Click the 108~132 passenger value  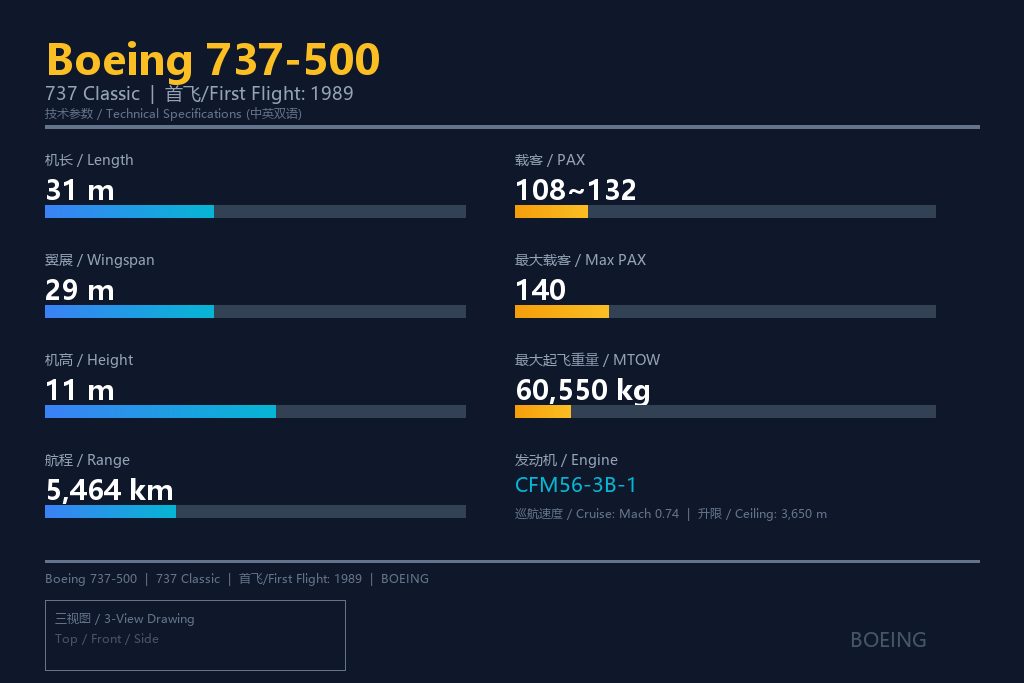(x=575, y=190)
